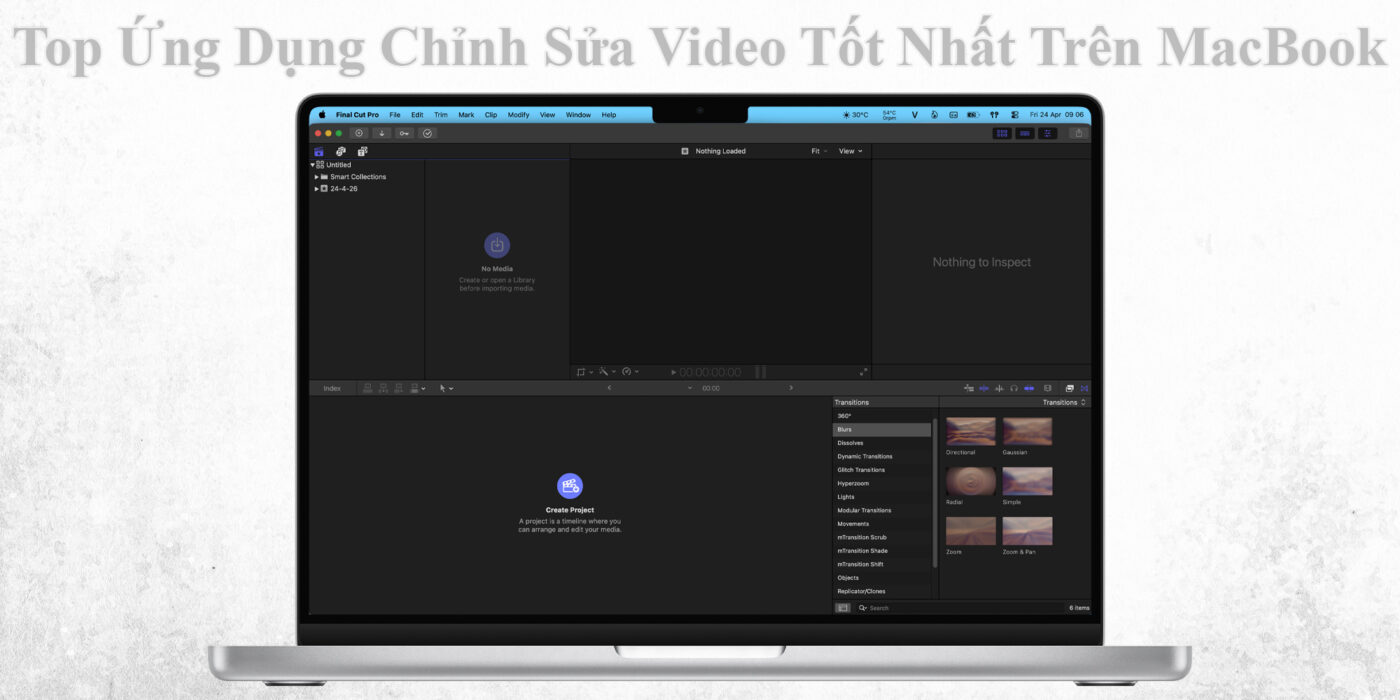The height and width of the screenshot is (700, 1400).
Task: Open the timeline history dropdown chevron
Action: coord(690,388)
